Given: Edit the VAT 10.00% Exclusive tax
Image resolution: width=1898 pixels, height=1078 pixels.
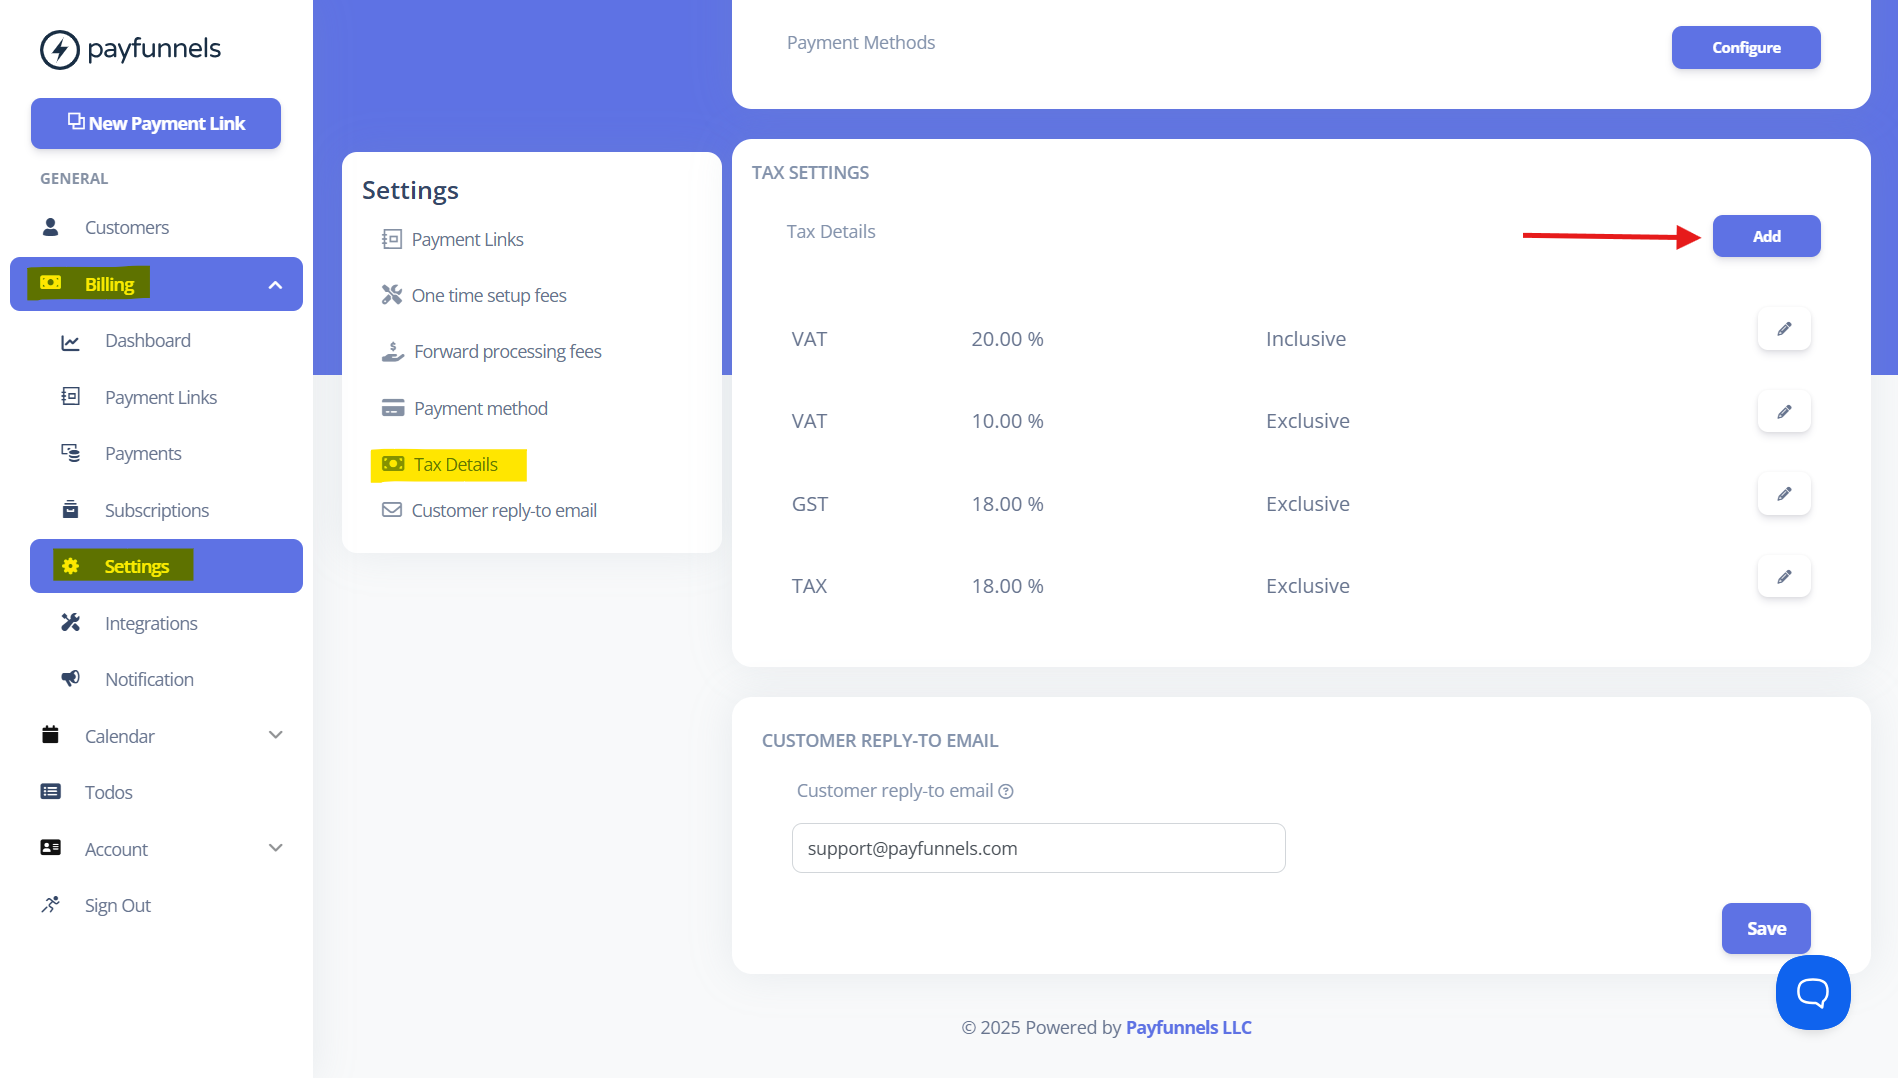Looking at the screenshot, I should point(1784,412).
